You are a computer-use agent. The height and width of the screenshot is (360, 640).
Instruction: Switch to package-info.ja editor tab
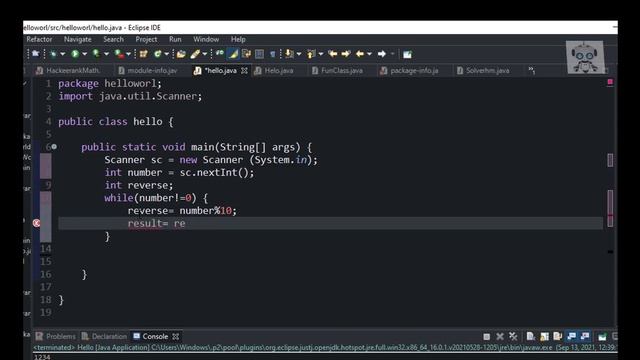pos(409,71)
